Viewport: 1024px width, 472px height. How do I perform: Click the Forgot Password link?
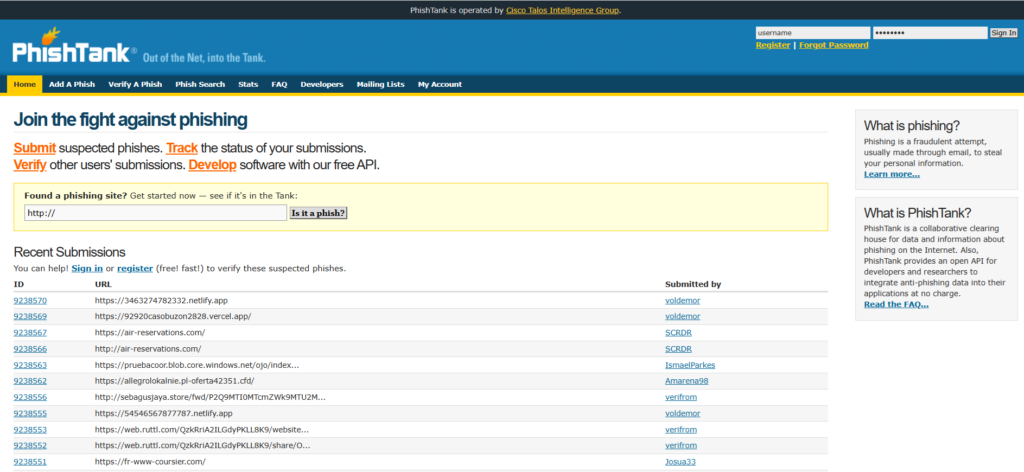tap(834, 45)
